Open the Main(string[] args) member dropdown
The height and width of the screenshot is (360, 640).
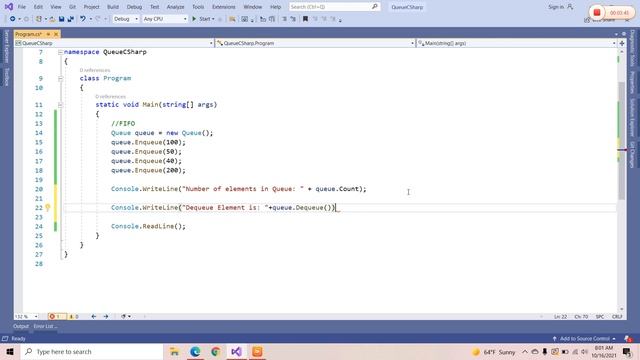click(x=516, y=43)
